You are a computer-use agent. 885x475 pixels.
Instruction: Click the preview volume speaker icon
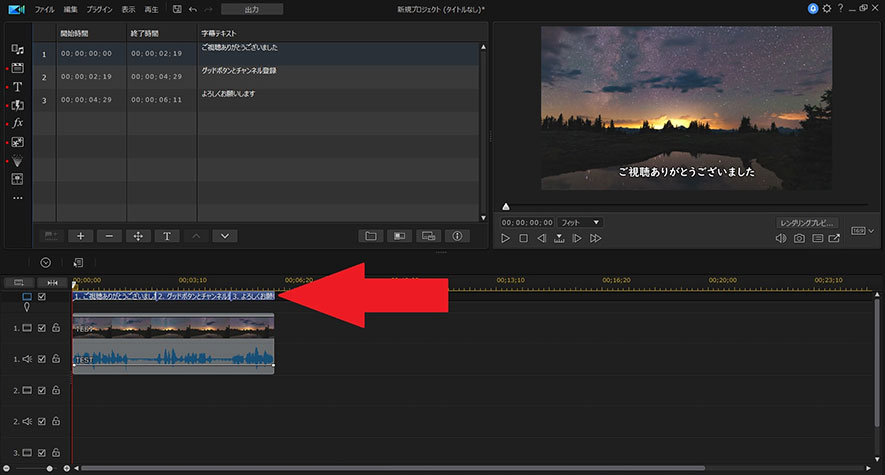pyautogui.click(x=781, y=239)
